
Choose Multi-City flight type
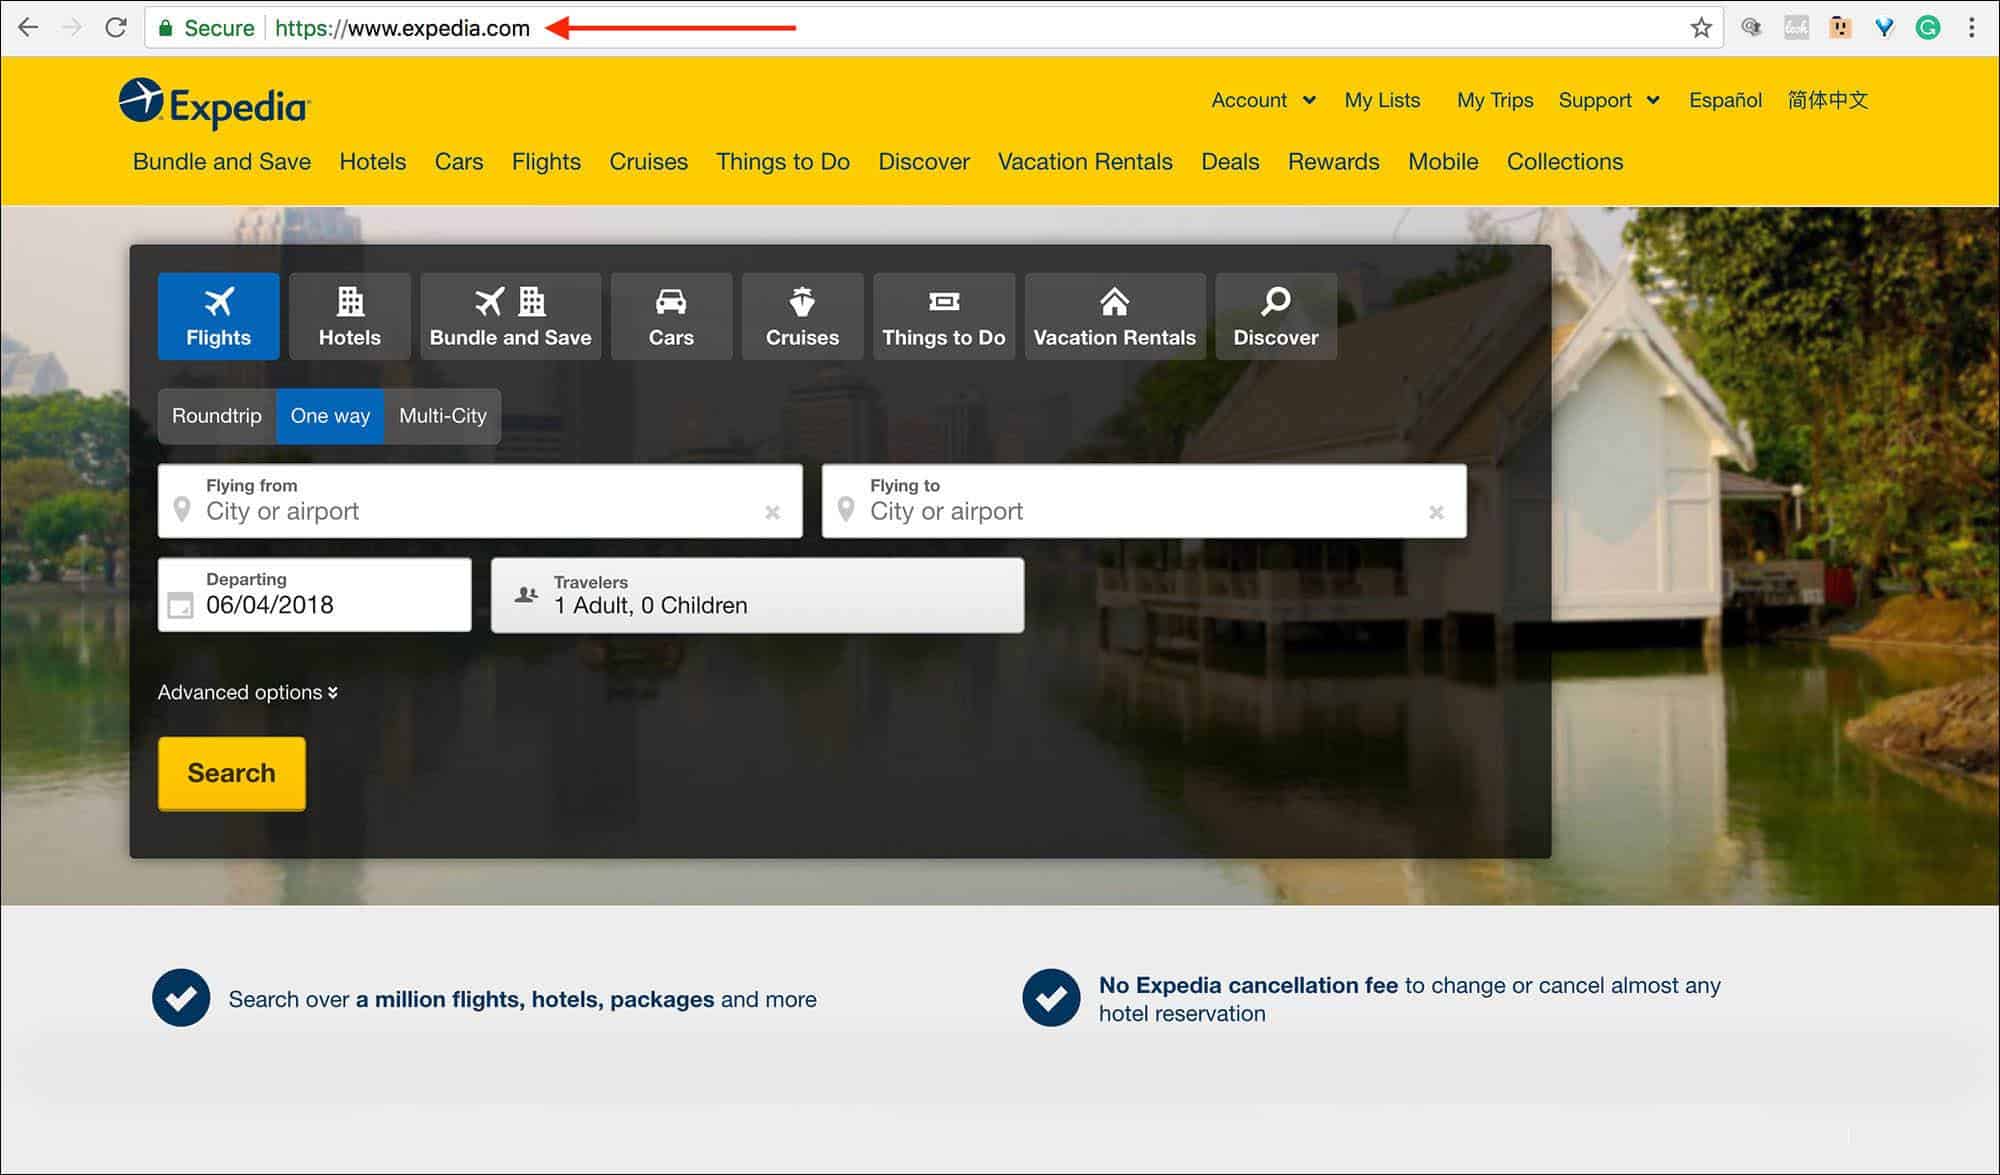[443, 416]
